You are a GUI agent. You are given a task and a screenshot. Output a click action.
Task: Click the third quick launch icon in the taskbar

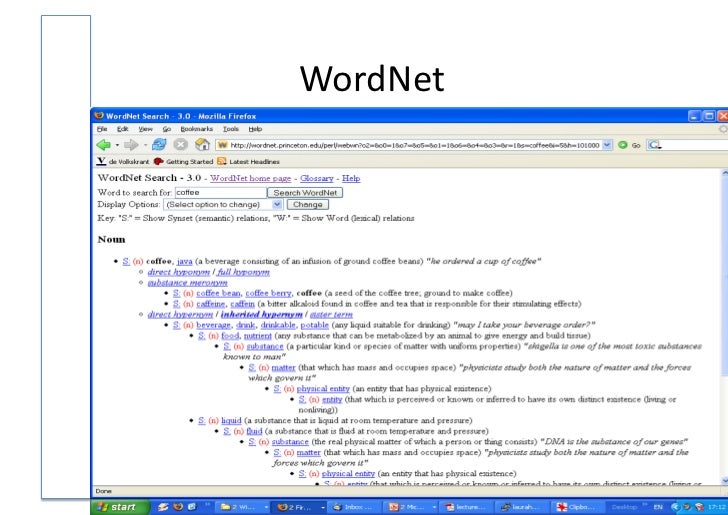(192, 507)
